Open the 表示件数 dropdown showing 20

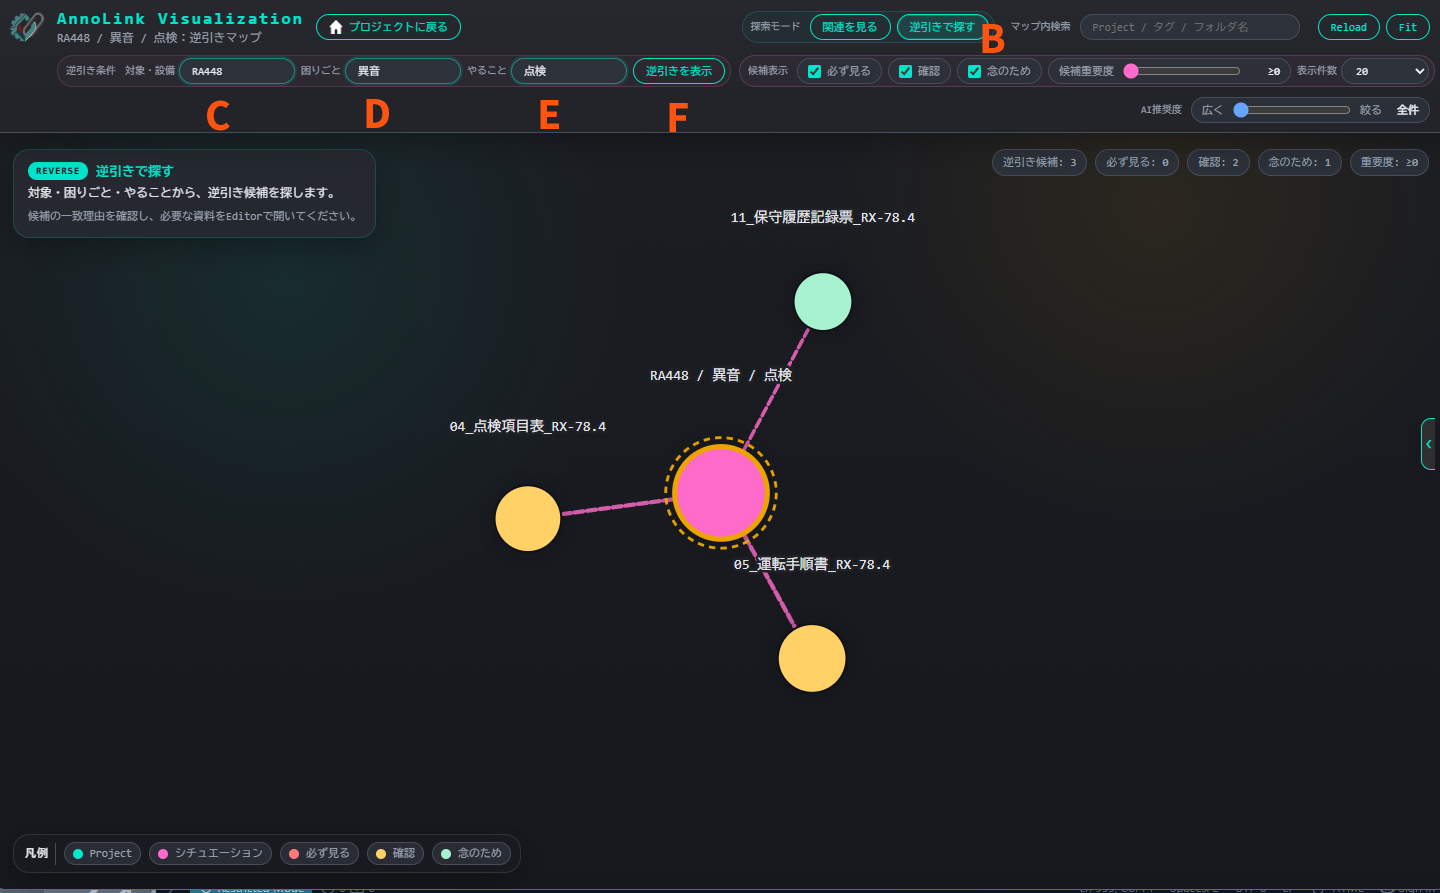click(x=1385, y=71)
